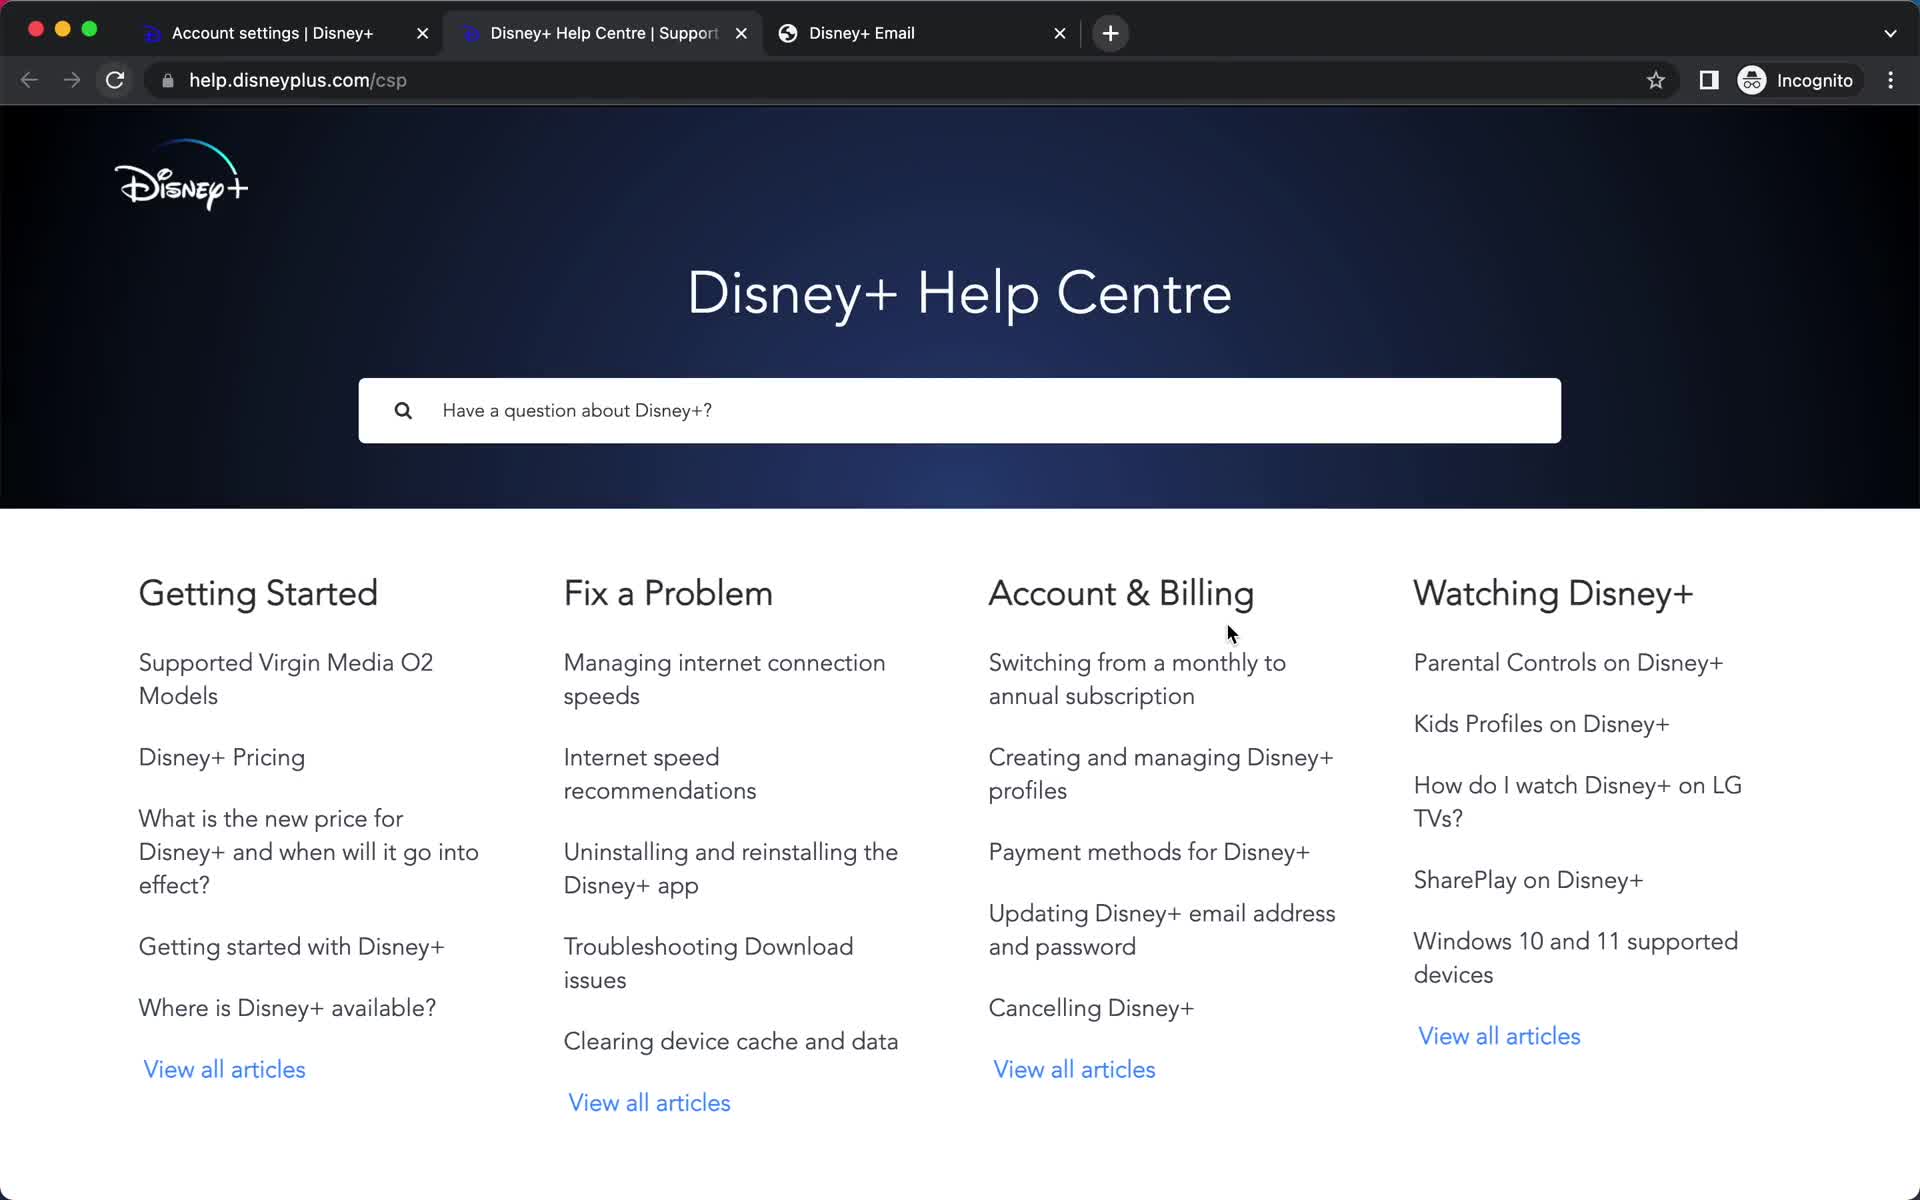Viewport: 1920px width, 1200px height.
Task: Open Creating and managing Disney+ profiles article
Action: coord(1161,774)
